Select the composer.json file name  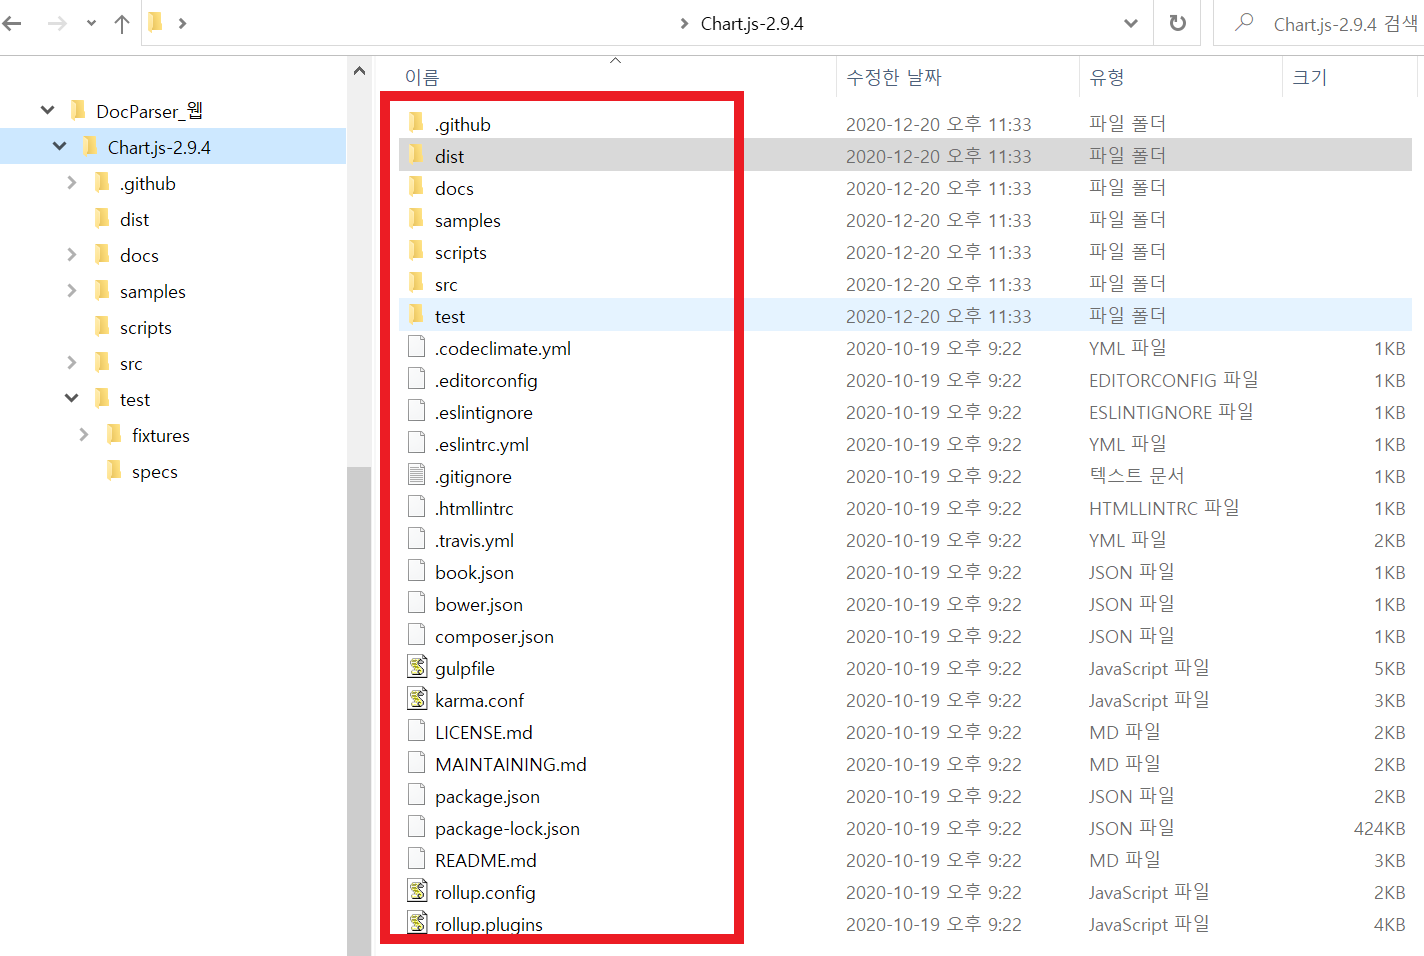(494, 637)
